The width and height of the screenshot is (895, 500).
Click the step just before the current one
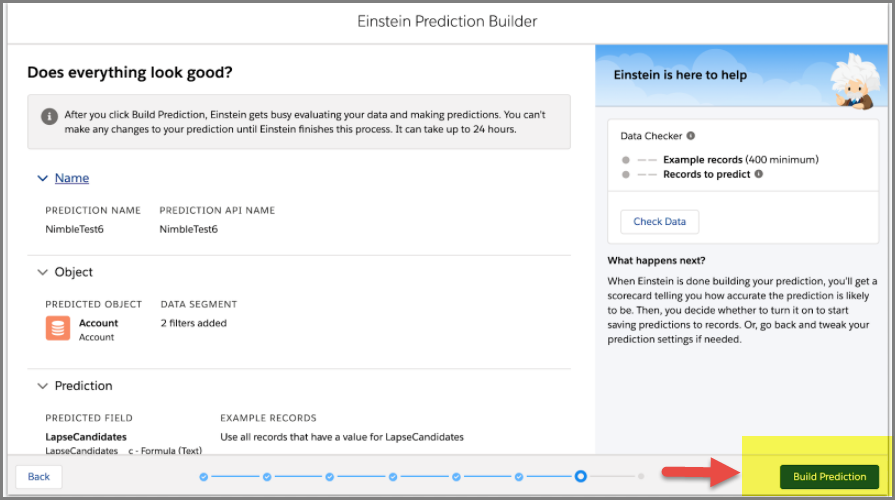(x=518, y=477)
